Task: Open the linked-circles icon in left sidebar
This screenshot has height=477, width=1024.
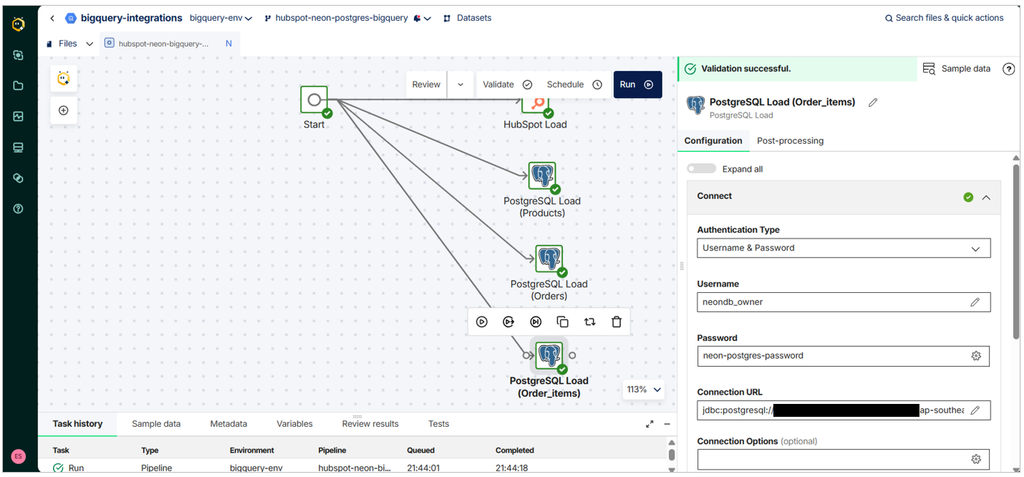Action: coord(18,178)
